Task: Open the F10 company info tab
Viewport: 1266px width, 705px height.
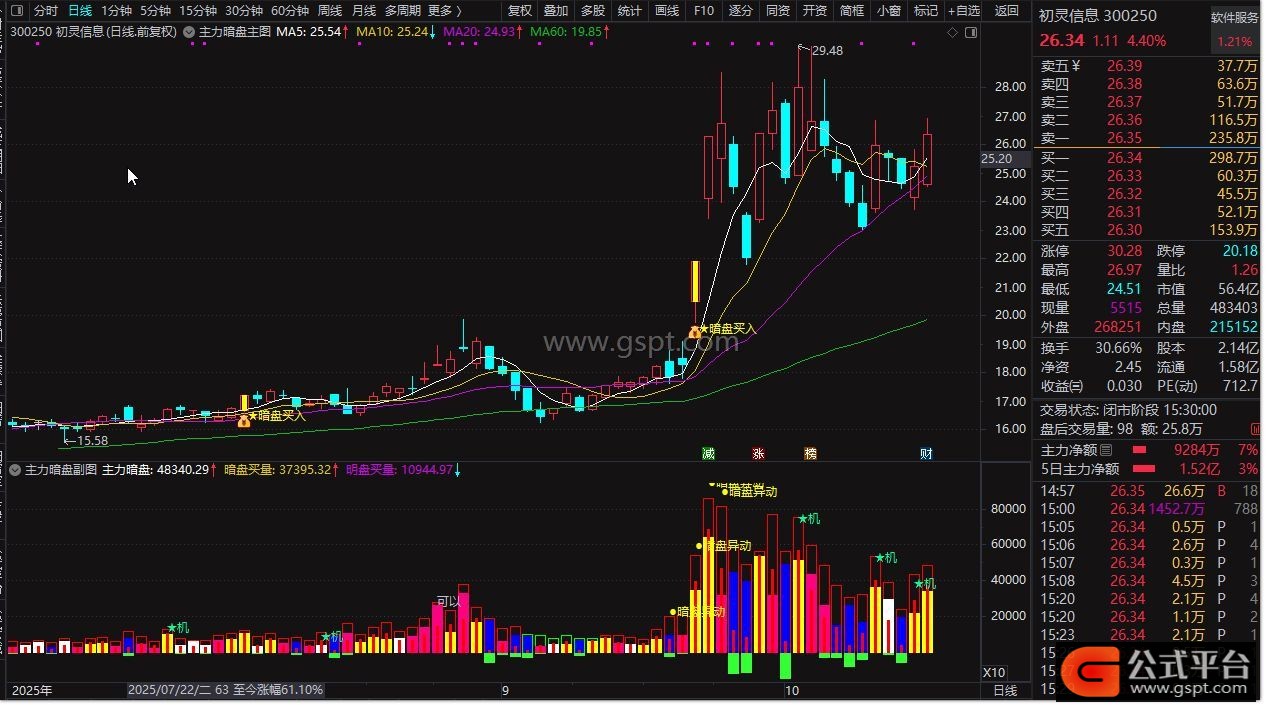Action: [x=704, y=11]
